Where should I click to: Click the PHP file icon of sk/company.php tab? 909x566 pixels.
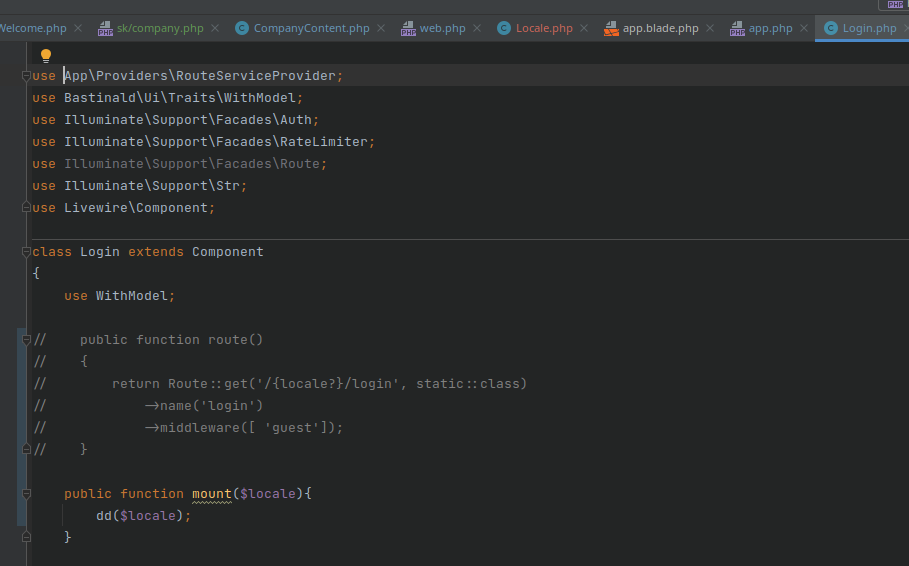(x=105, y=28)
